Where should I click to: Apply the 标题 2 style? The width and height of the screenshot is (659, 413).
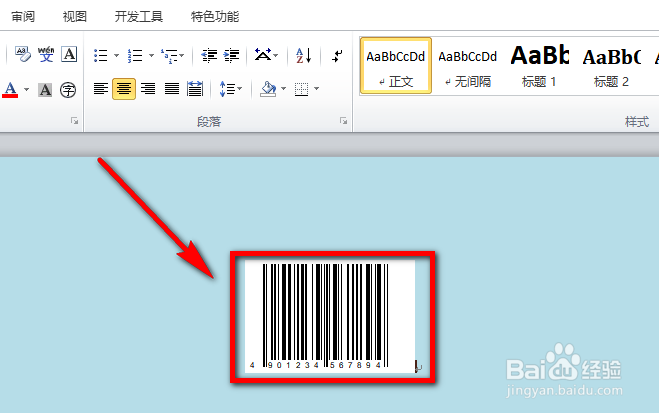[x=611, y=66]
